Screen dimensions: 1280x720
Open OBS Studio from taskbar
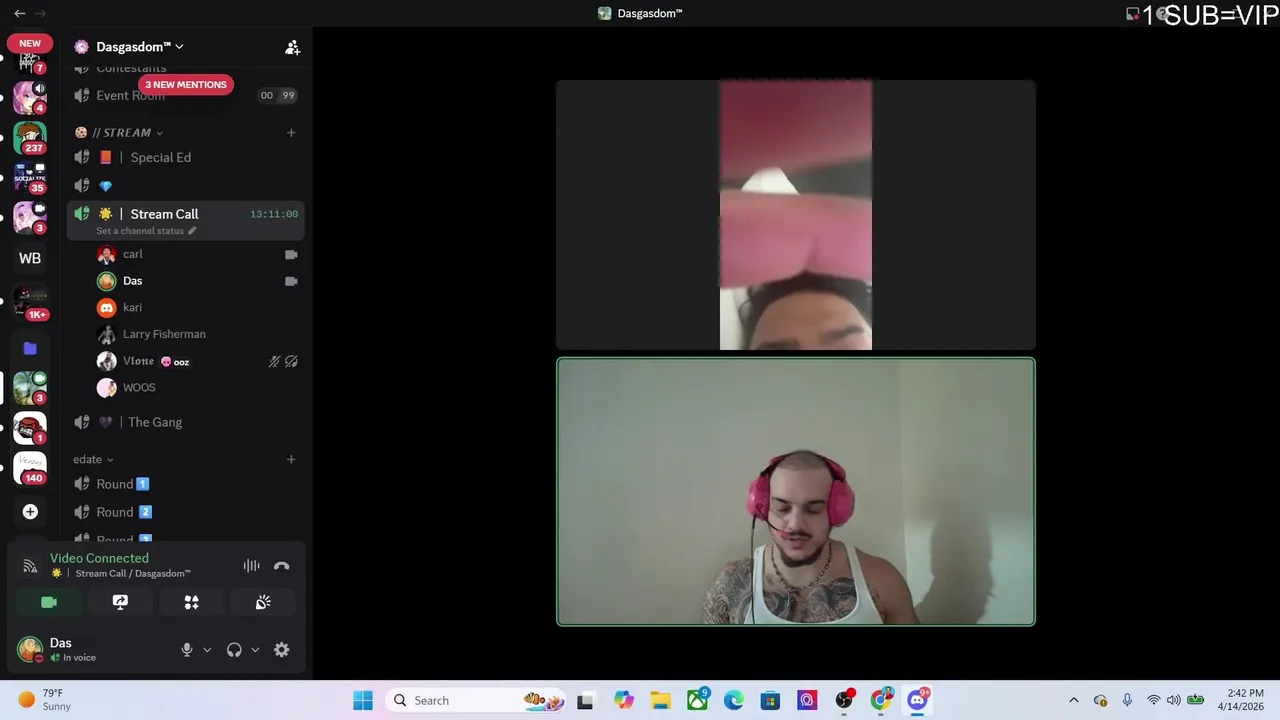[844, 701]
